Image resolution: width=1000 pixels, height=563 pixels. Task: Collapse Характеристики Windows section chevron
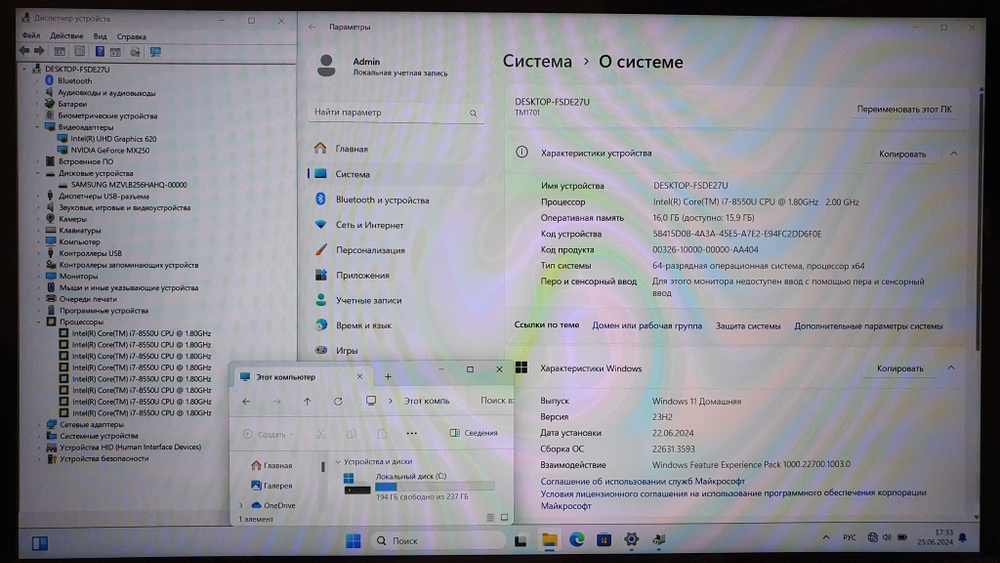pyautogui.click(x=951, y=368)
